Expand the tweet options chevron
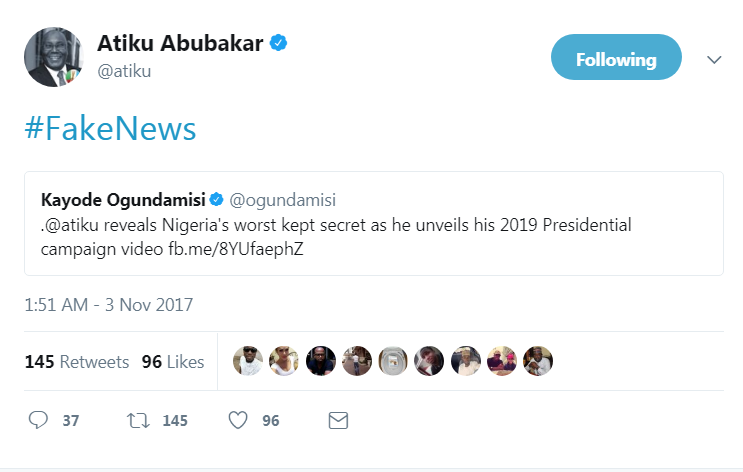Image resolution: width=743 pixels, height=472 pixels. [x=714, y=60]
